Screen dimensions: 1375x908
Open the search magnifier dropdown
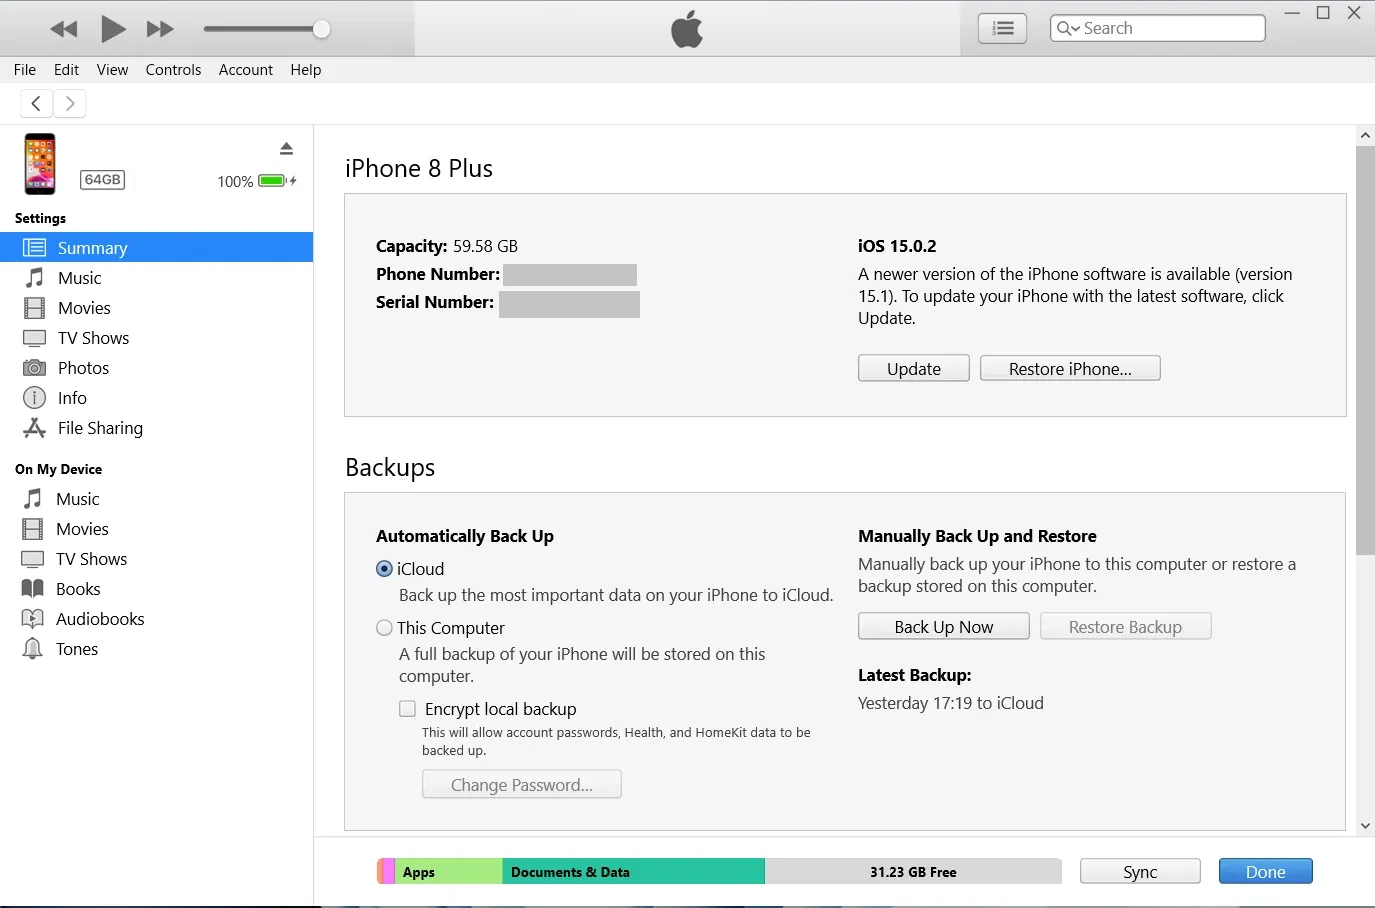point(1068,28)
